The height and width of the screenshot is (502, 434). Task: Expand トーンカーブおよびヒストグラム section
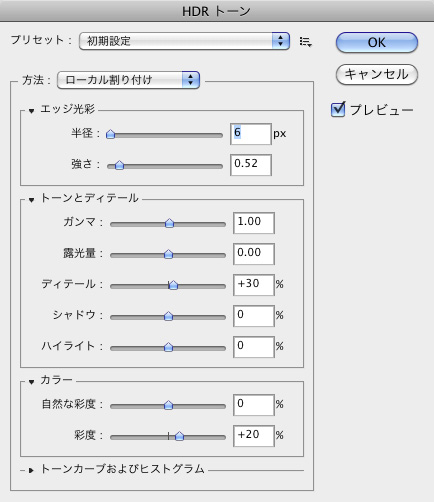[31, 470]
